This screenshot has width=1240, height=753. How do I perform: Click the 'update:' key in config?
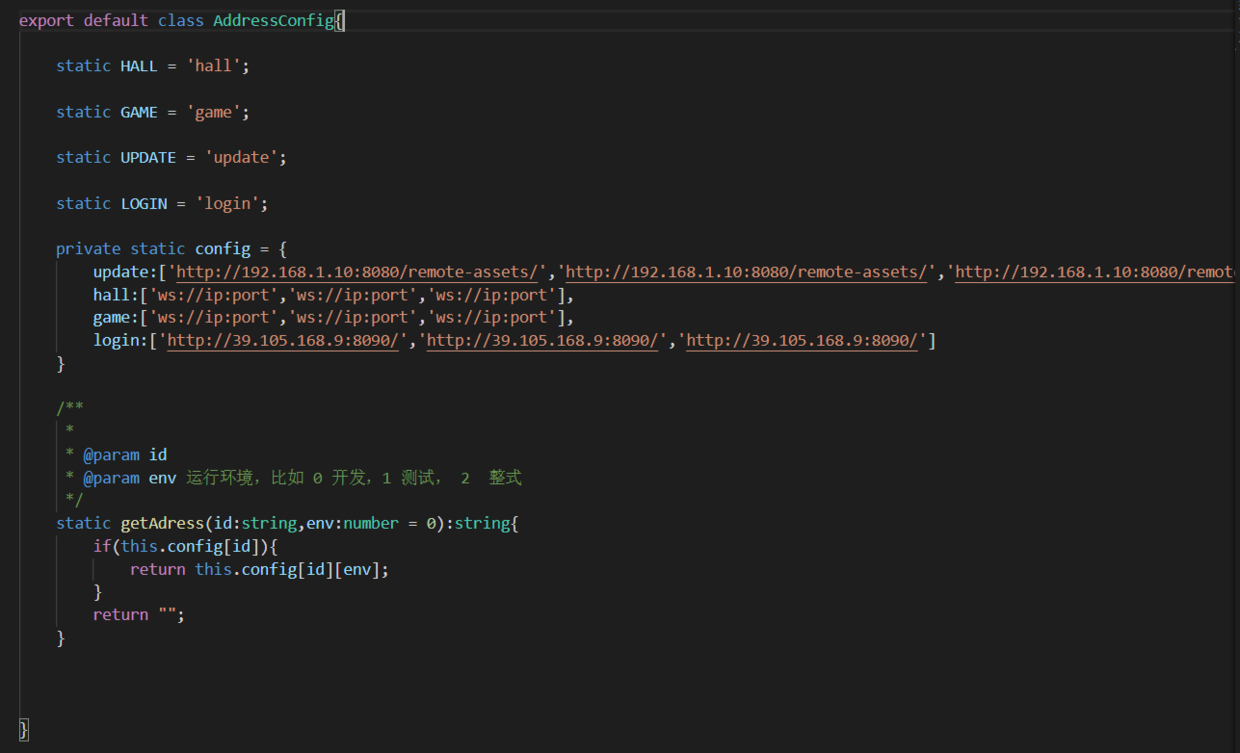[x=125, y=272]
